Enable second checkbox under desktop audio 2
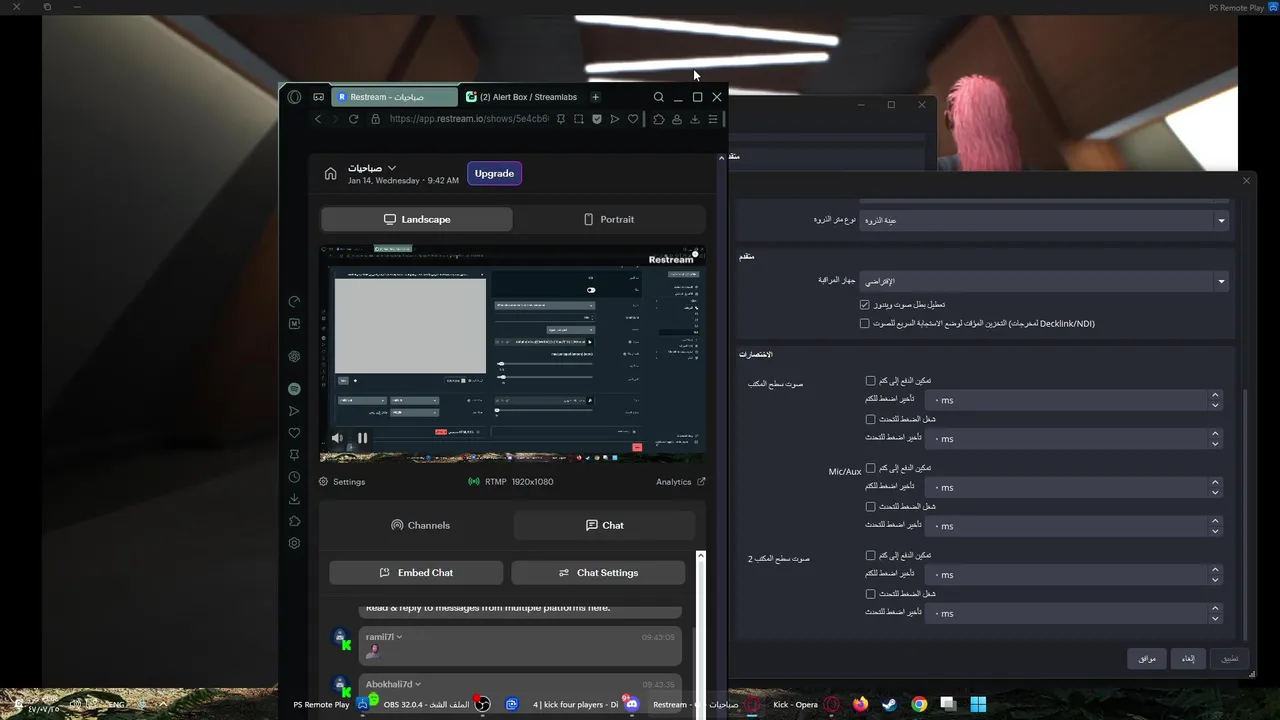This screenshot has height=720, width=1280. point(870,593)
